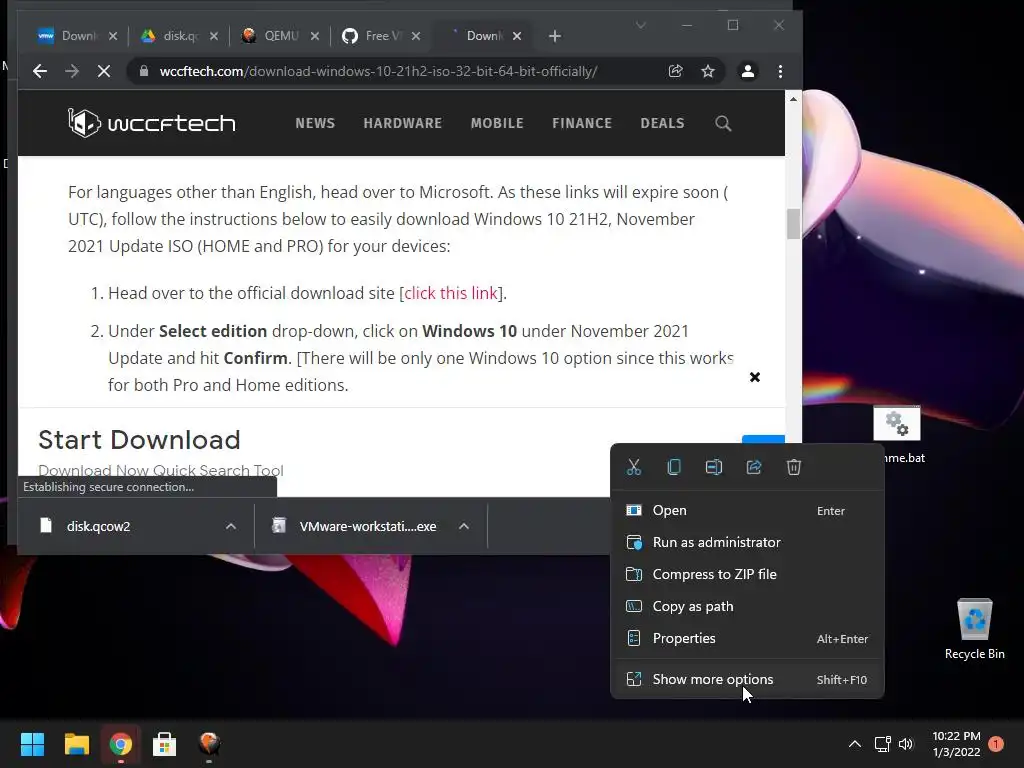Close the disk.qc tab
The image size is (1024, 768).
click(x=214, y=36)
